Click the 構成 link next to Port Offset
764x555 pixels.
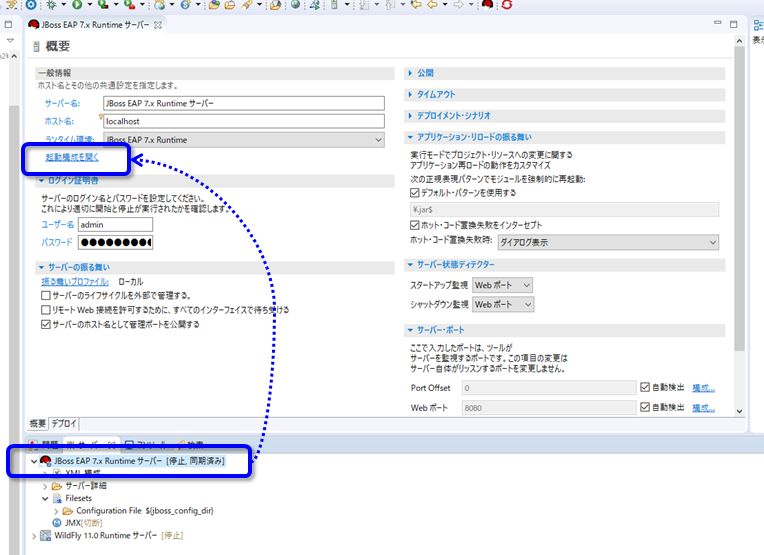704,388
